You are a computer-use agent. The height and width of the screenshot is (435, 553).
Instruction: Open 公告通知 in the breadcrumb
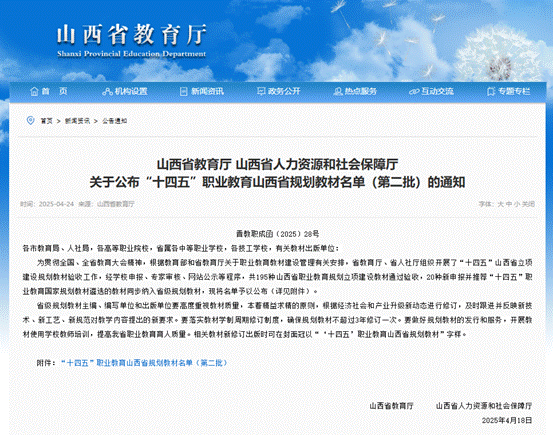tap(115, 121)
